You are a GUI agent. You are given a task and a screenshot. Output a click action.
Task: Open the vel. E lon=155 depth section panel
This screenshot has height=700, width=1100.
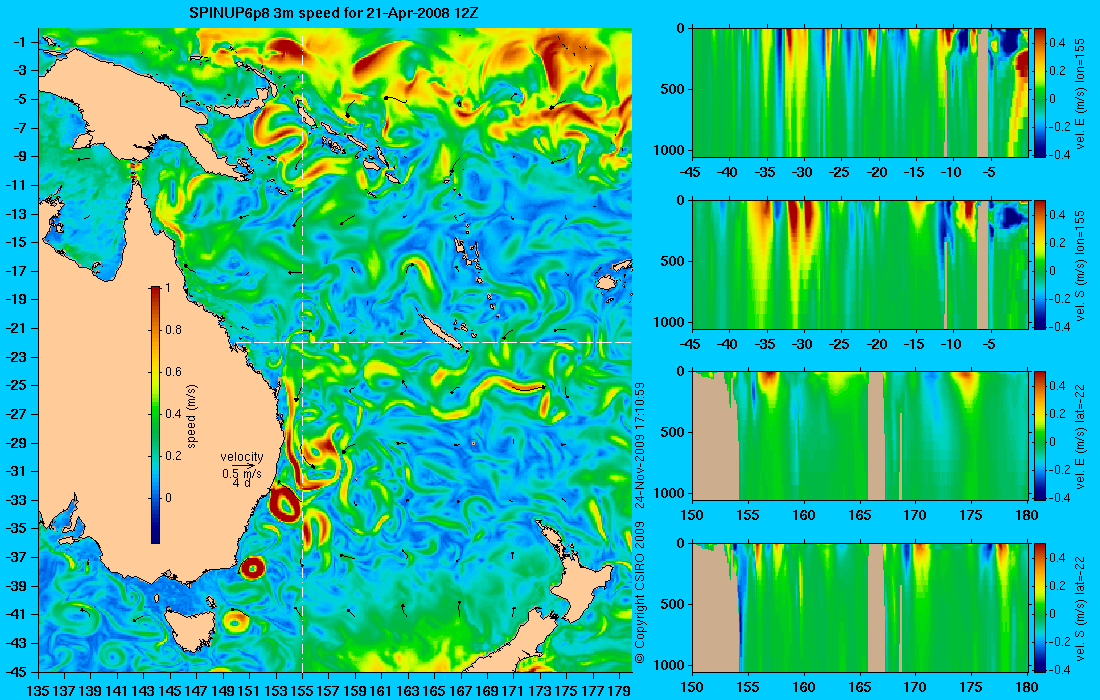coord(859,93)
